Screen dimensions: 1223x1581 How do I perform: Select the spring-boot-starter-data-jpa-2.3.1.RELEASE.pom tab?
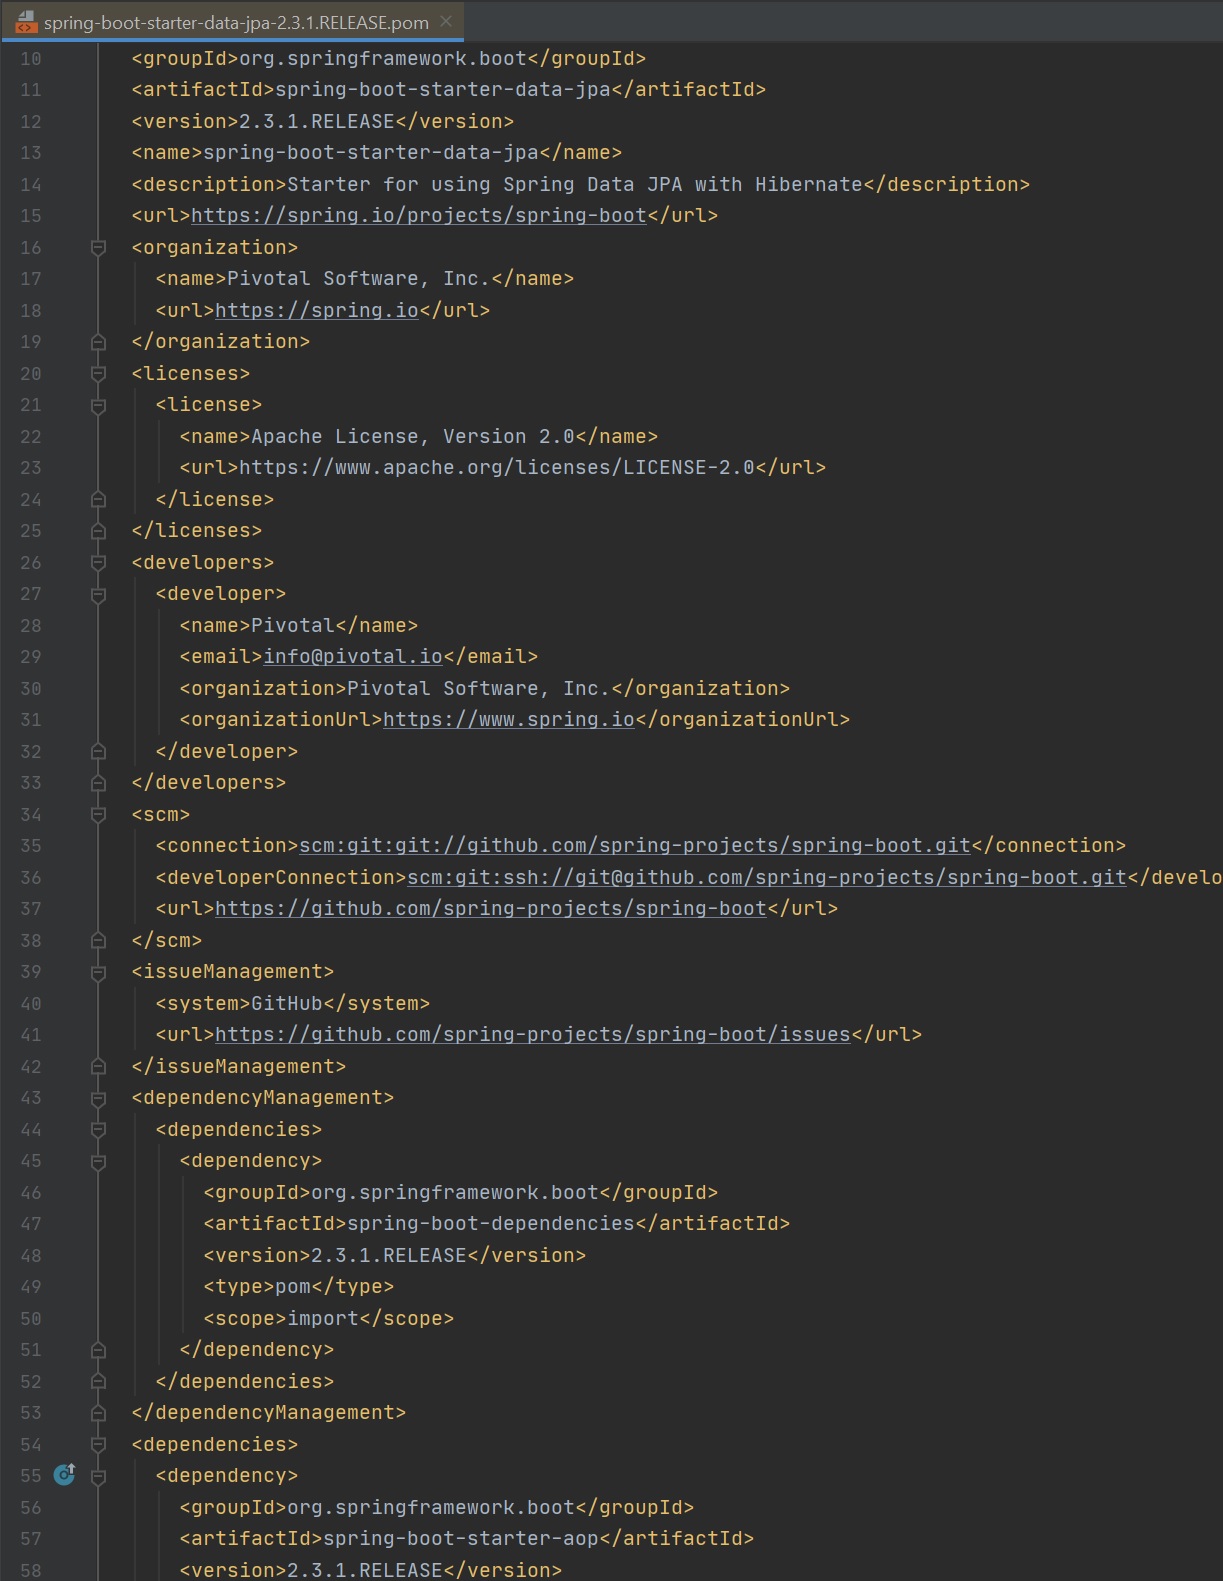(236, 22)
